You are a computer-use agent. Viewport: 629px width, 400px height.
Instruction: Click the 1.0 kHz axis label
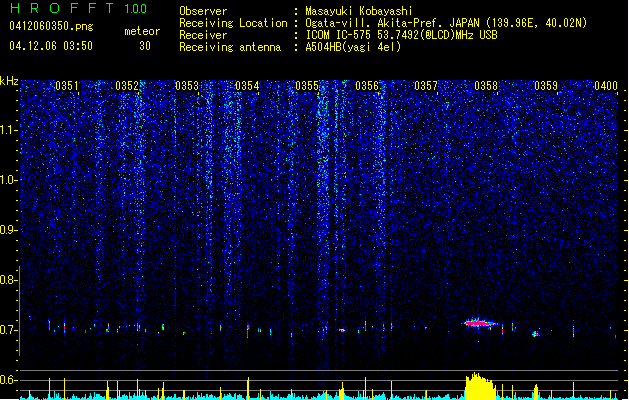click(9, 180)
